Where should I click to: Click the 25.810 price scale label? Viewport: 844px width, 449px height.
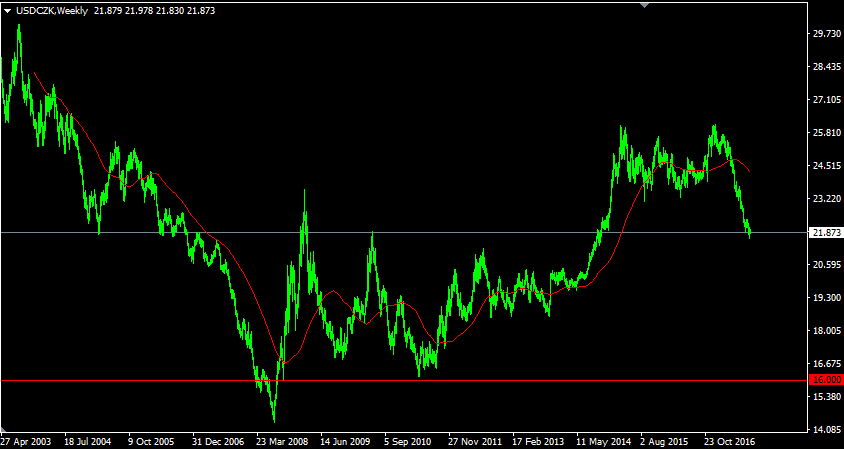826,132
